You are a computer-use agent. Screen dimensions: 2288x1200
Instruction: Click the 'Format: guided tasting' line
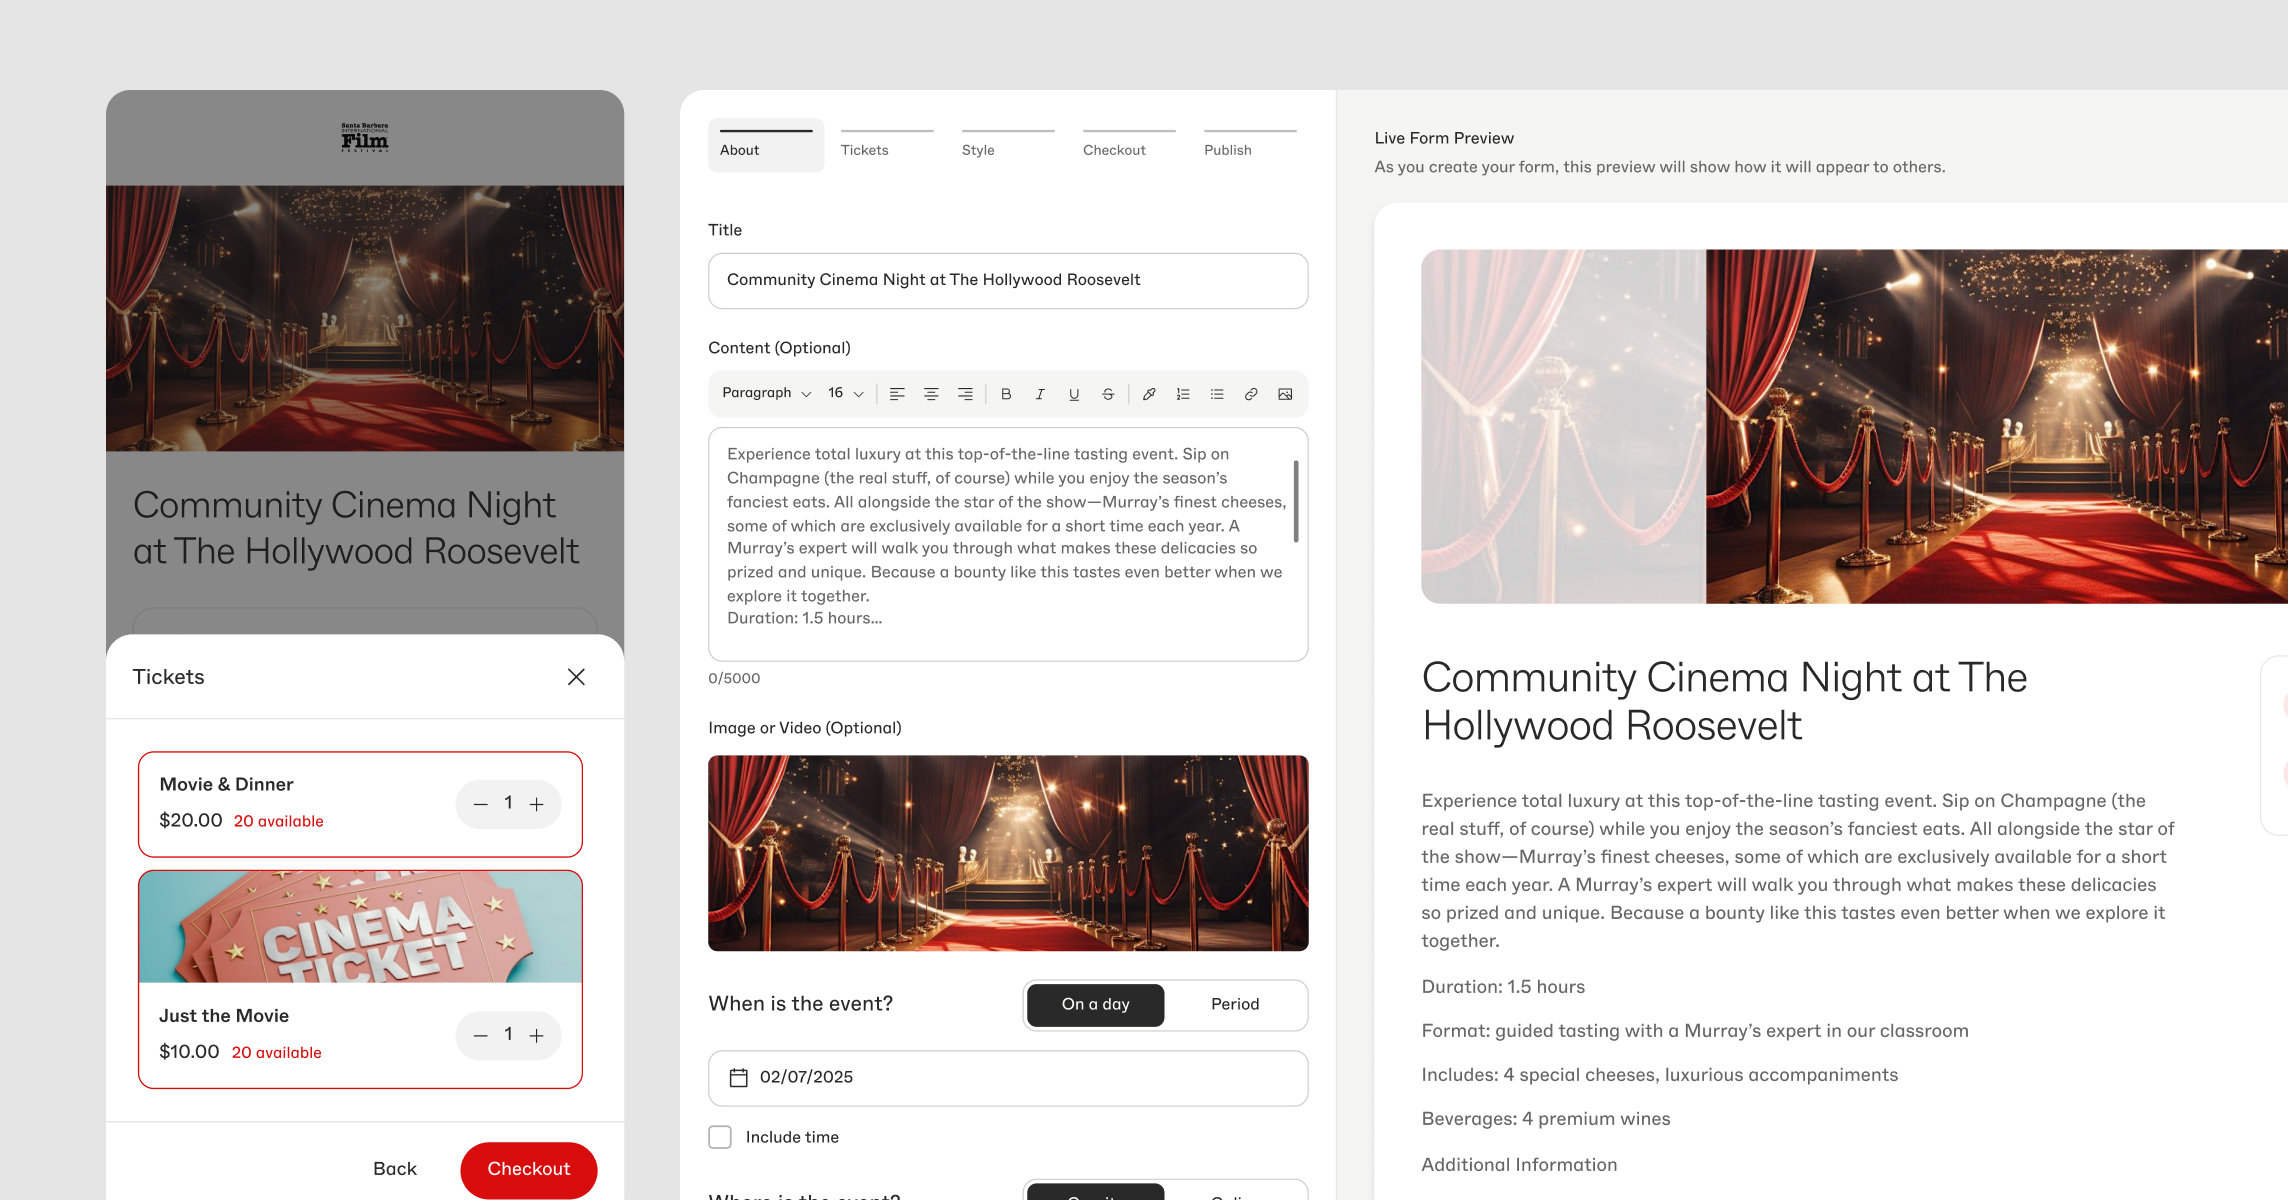click(x=1695, y=1031)
